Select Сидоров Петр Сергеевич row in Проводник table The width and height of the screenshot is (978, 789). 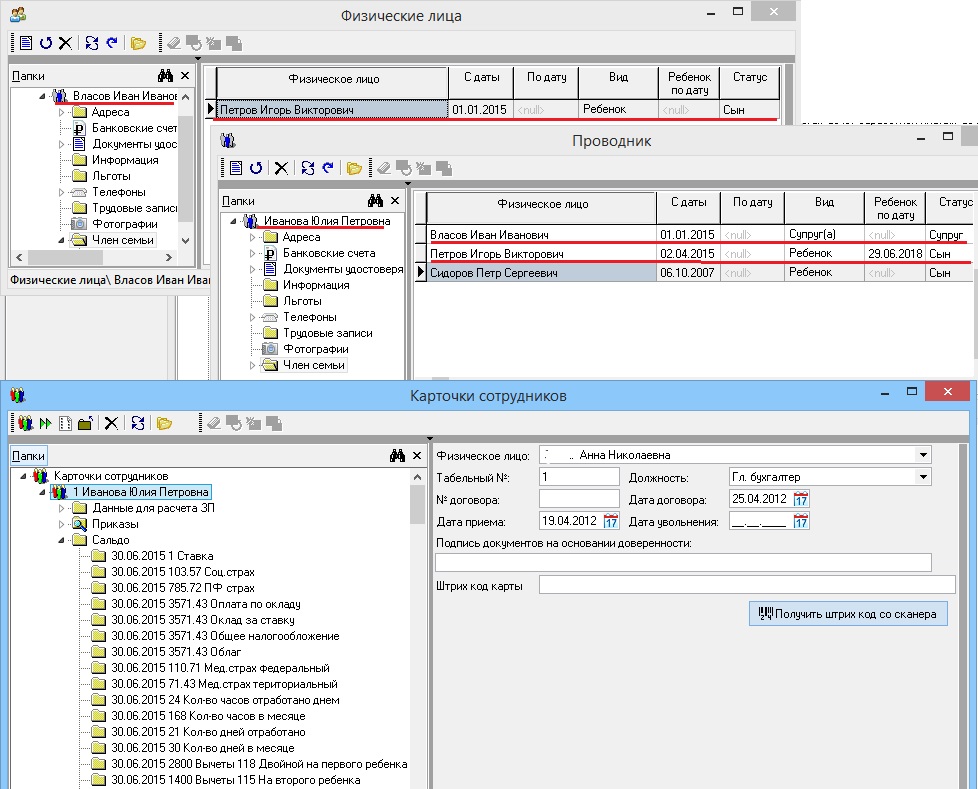pyautogui.click(x=694, y=273)
